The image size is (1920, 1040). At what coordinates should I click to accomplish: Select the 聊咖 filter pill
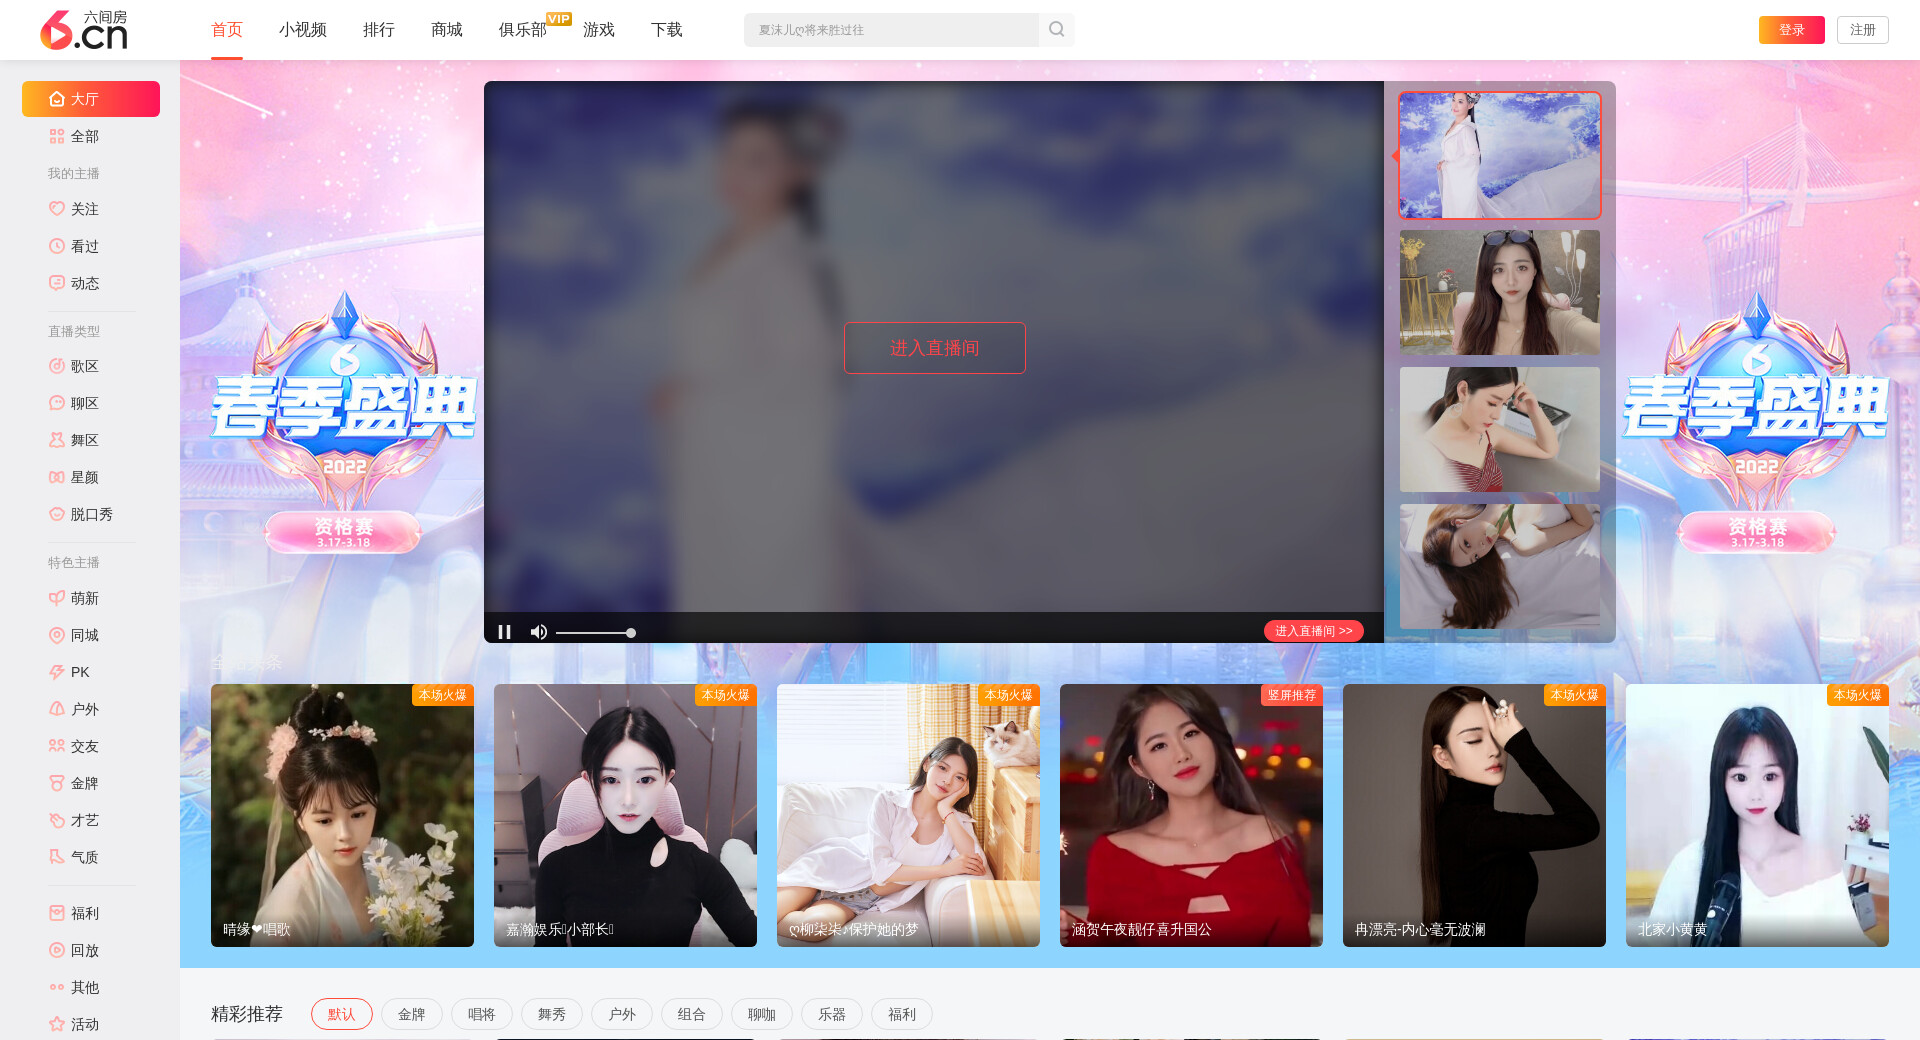coord(762,1014)
